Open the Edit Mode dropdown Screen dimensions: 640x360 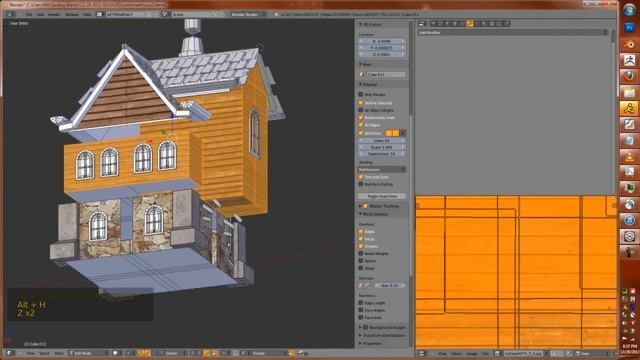coord(89,353)
